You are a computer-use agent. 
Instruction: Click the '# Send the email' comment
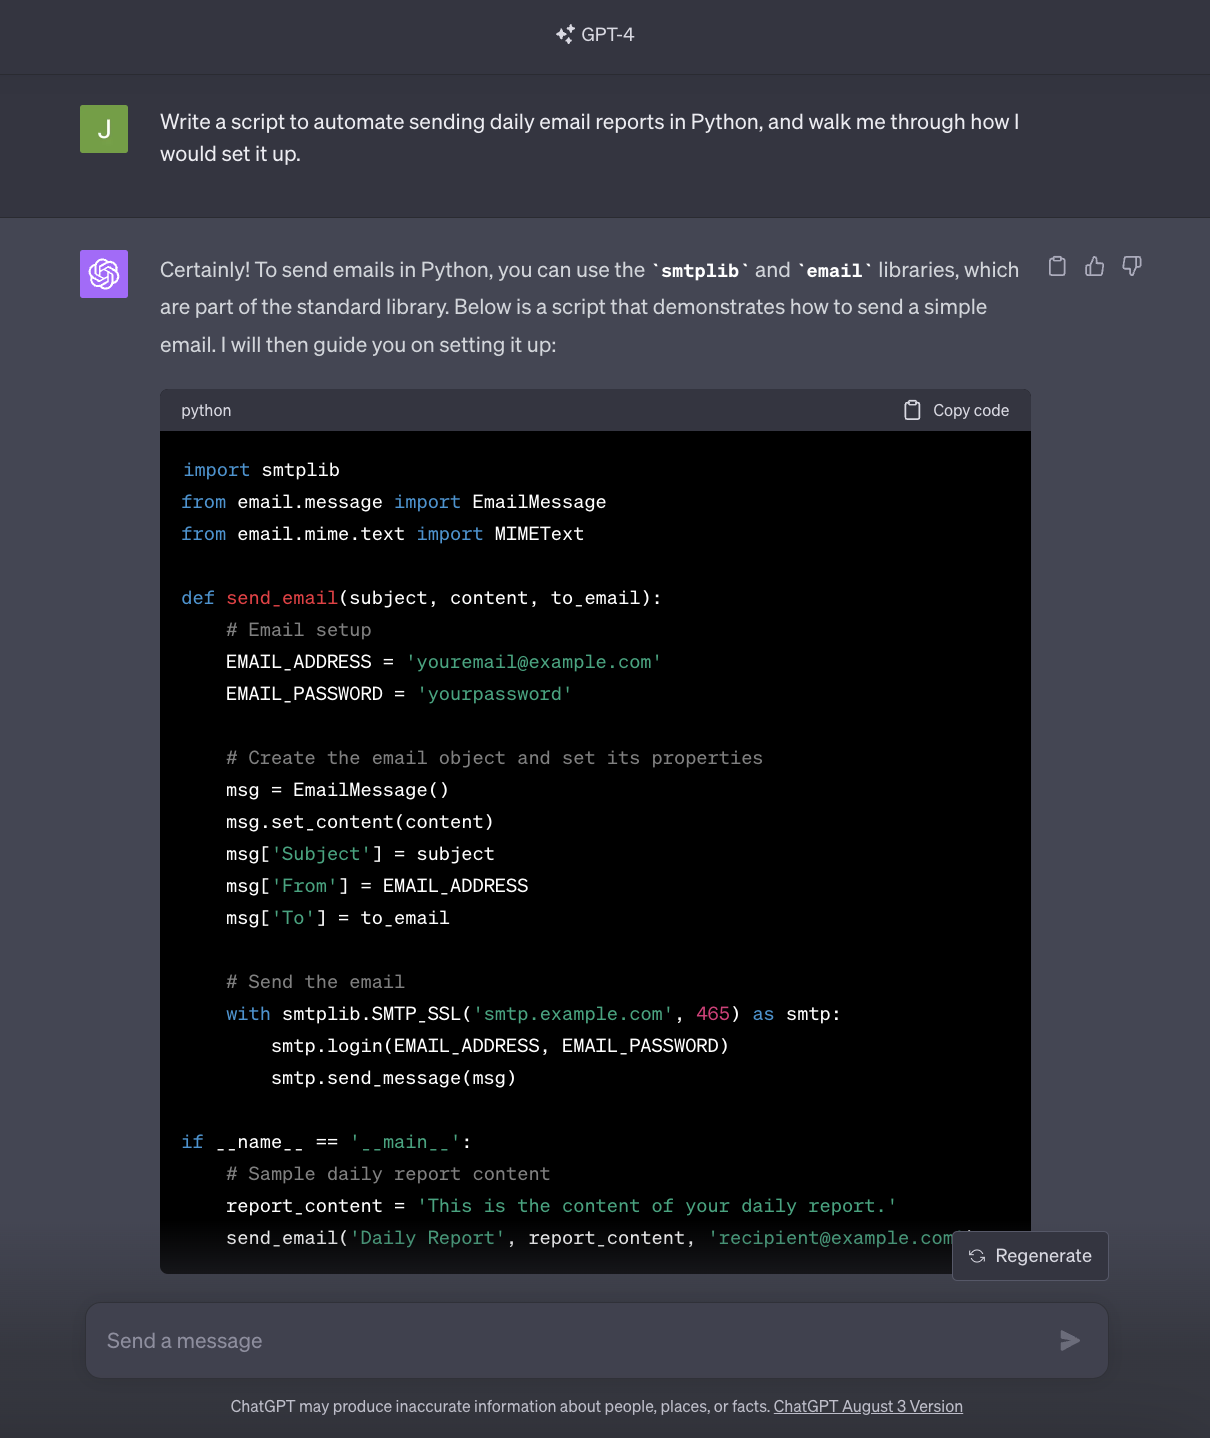(316, 982)
